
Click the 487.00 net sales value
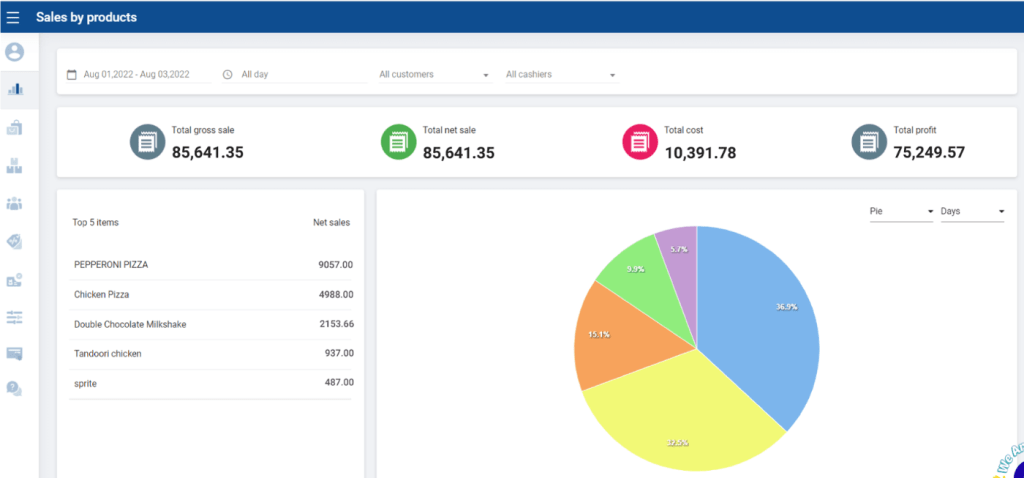[339, 383]
